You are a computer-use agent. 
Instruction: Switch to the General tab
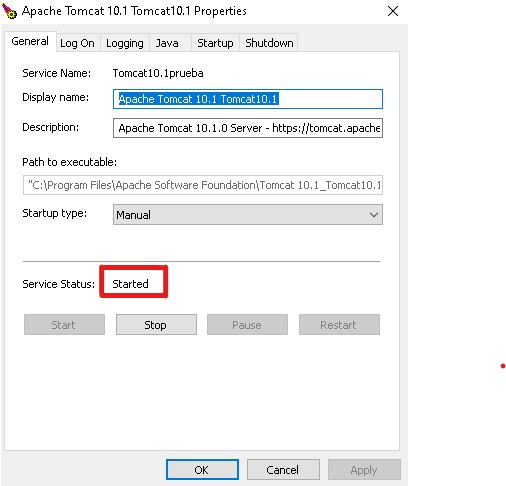30,41
